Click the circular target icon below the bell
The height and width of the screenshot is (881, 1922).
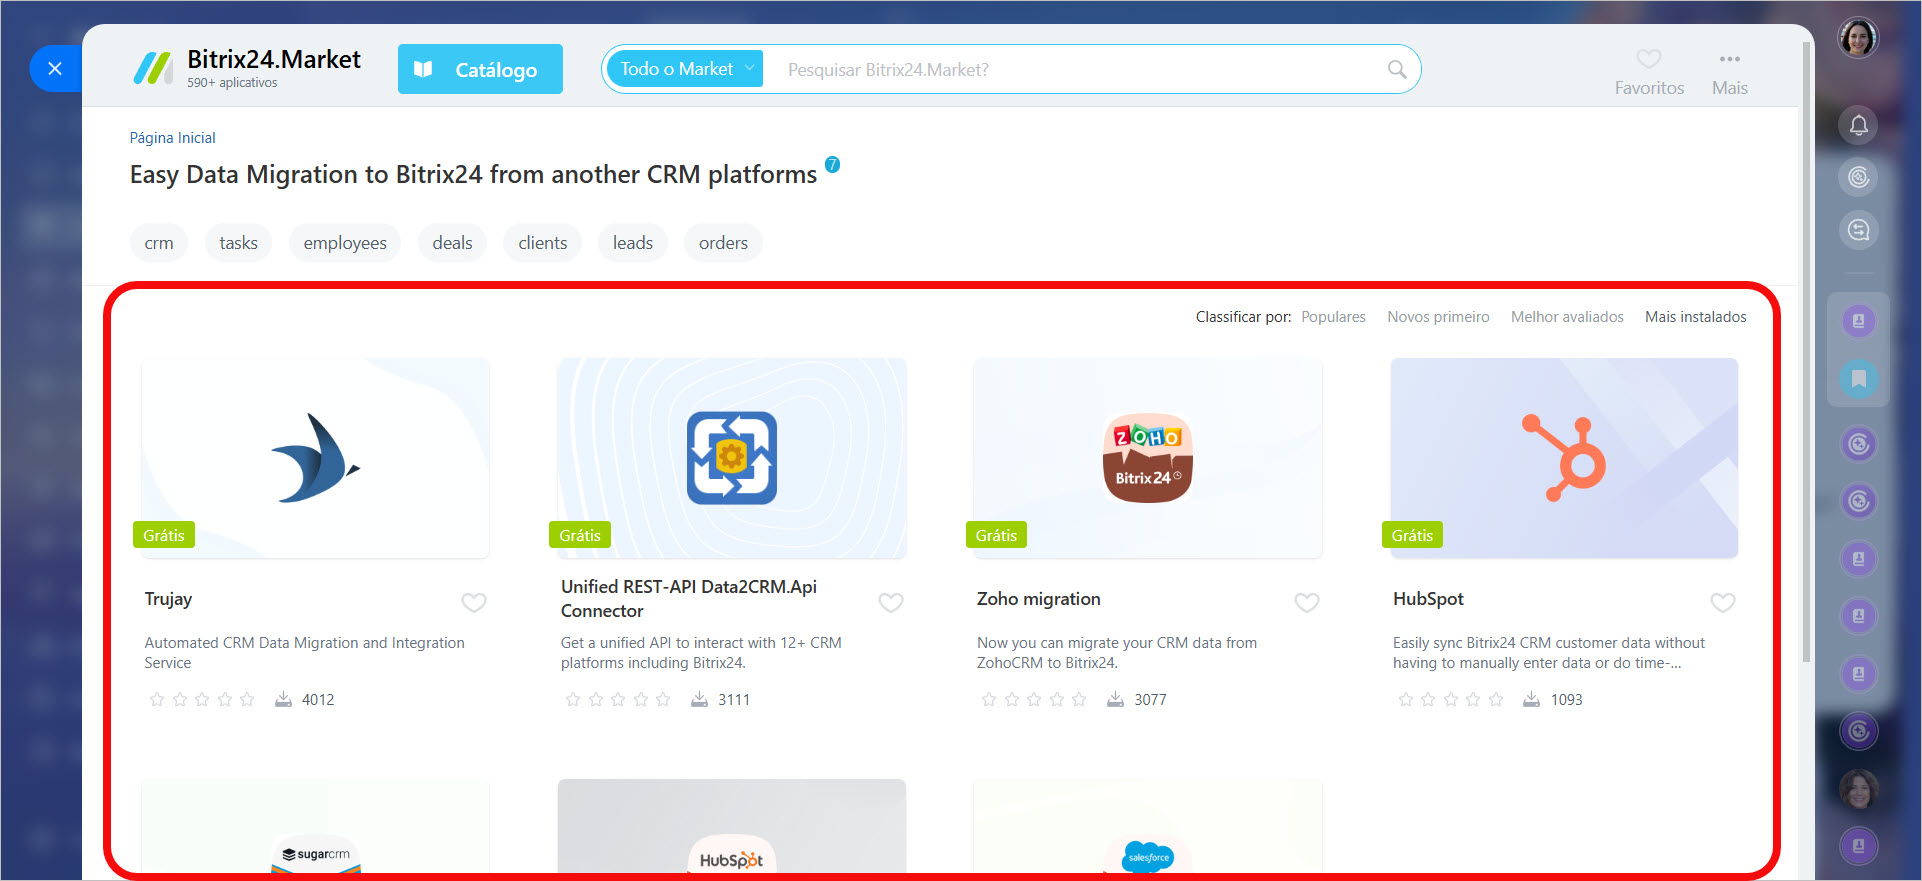(x=1858, y=178)
